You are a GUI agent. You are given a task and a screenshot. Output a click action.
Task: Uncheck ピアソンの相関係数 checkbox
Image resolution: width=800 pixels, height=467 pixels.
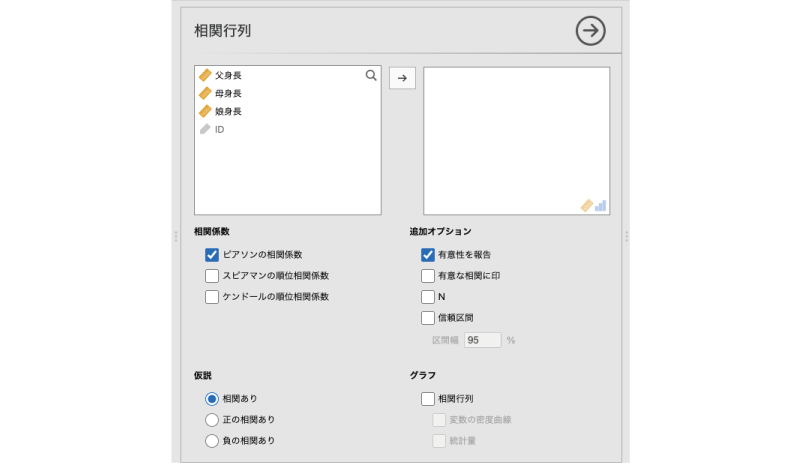(212, 255)
